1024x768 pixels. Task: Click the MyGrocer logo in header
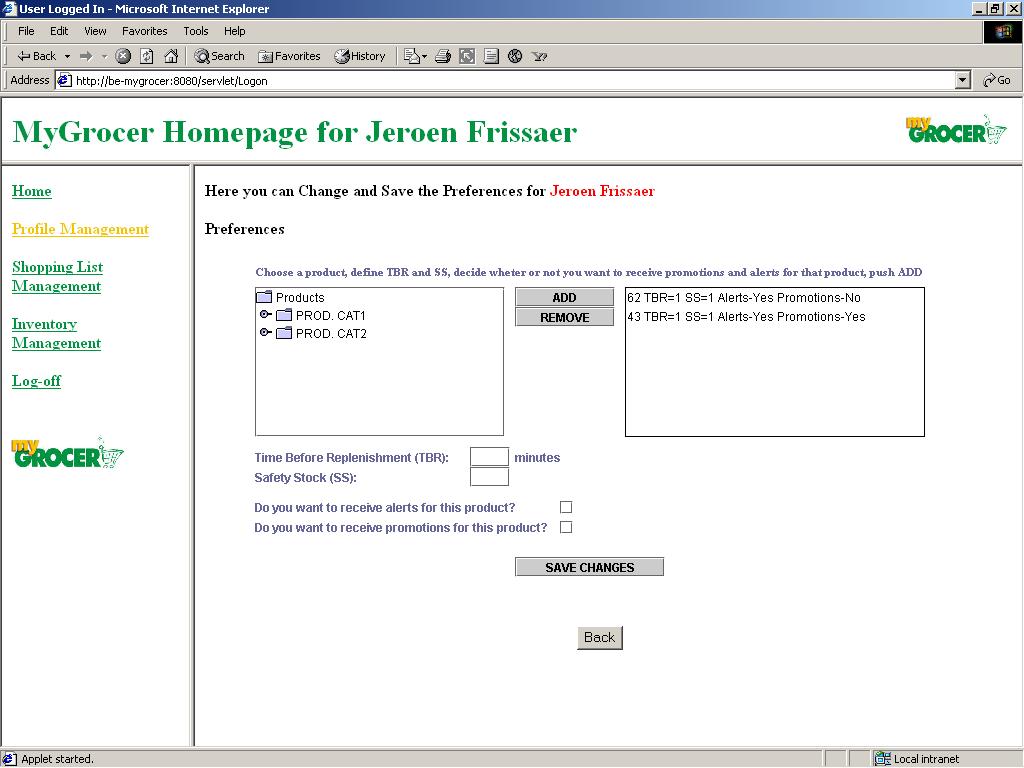(956, 129)
